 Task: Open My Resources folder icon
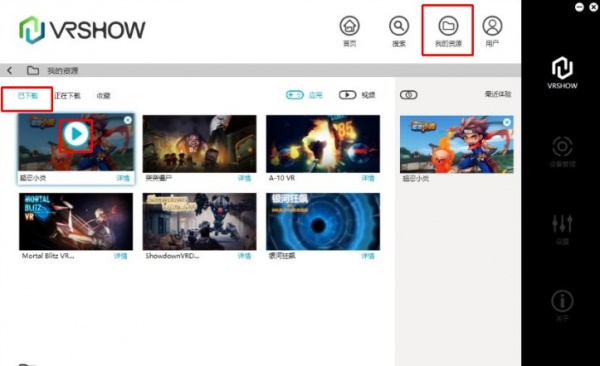448,26
